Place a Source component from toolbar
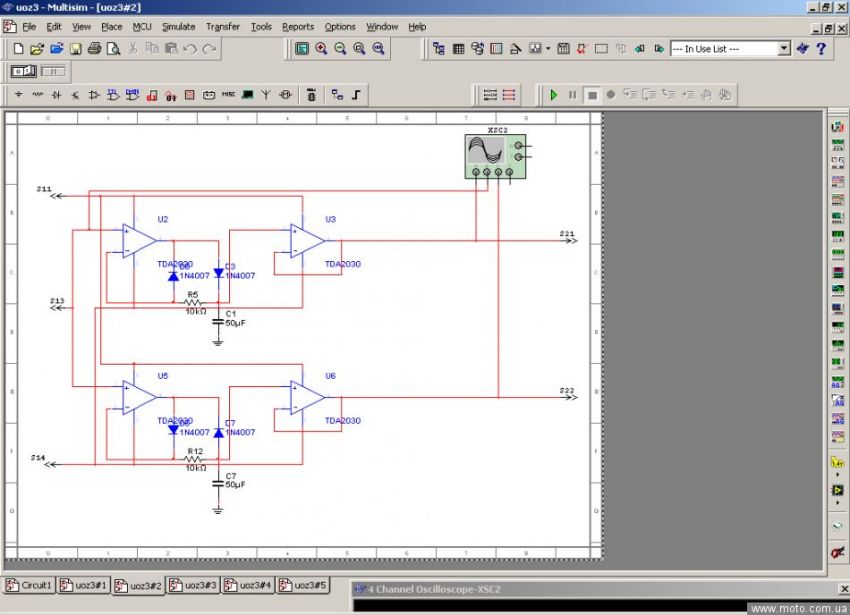The image size is (850, 615). [18, 95]
